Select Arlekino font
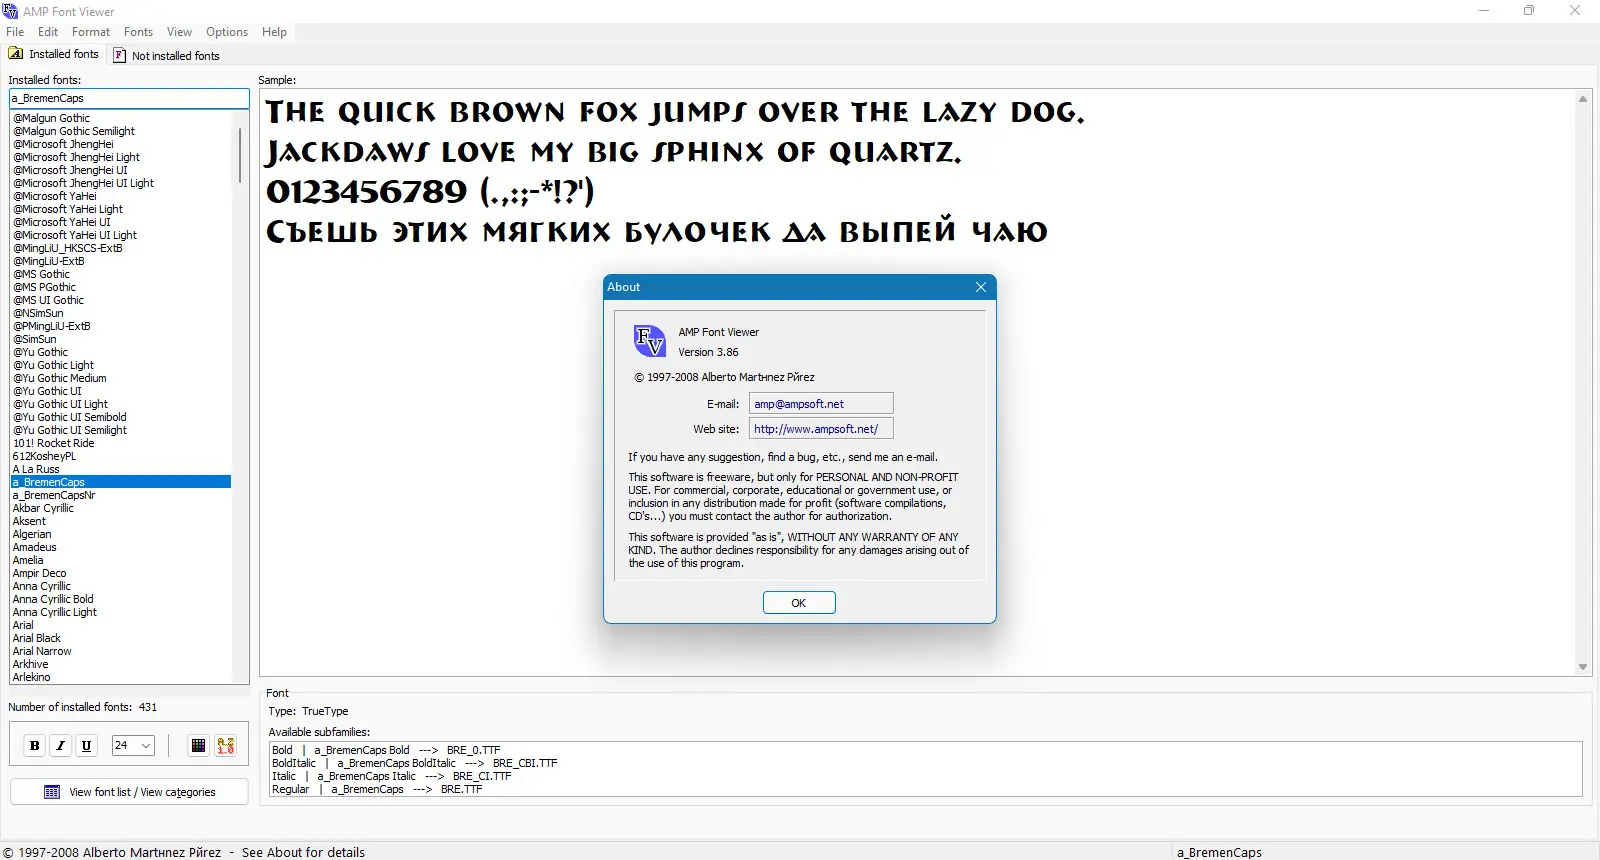The height and width of the screenshot is (860, 1600). pyautogui.click(x=121, y=677)
